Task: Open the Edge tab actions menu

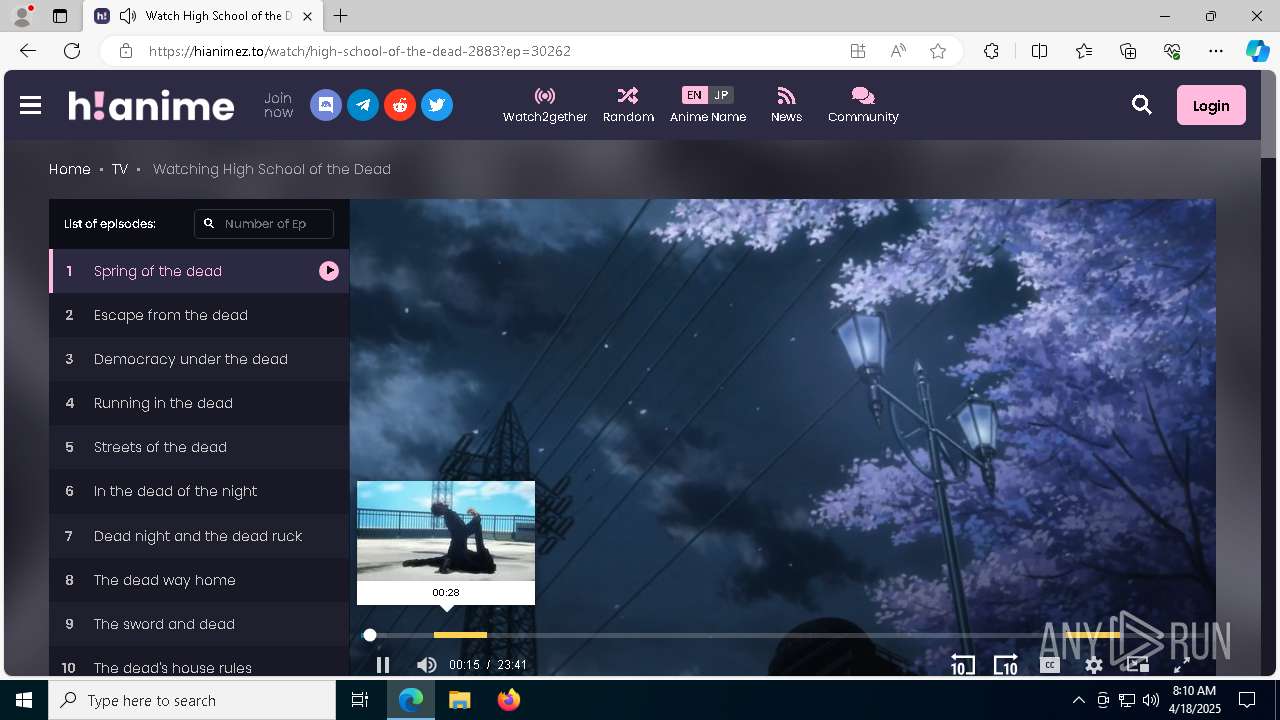Action: pos(60,16)
